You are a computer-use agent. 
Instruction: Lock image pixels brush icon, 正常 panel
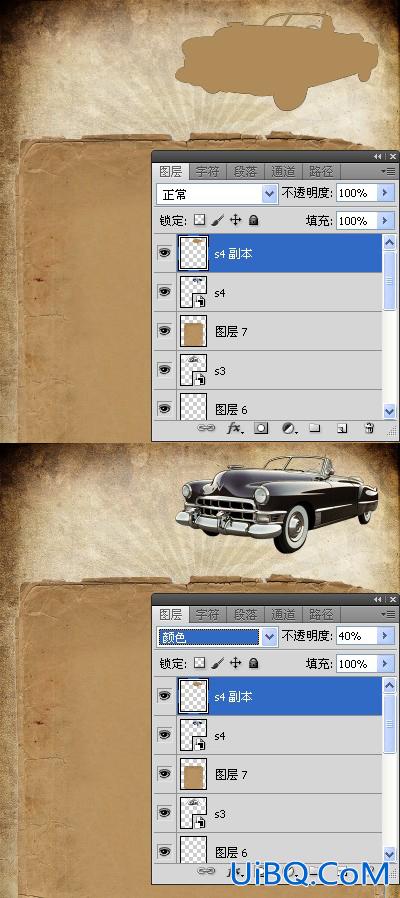click(217, 220)
